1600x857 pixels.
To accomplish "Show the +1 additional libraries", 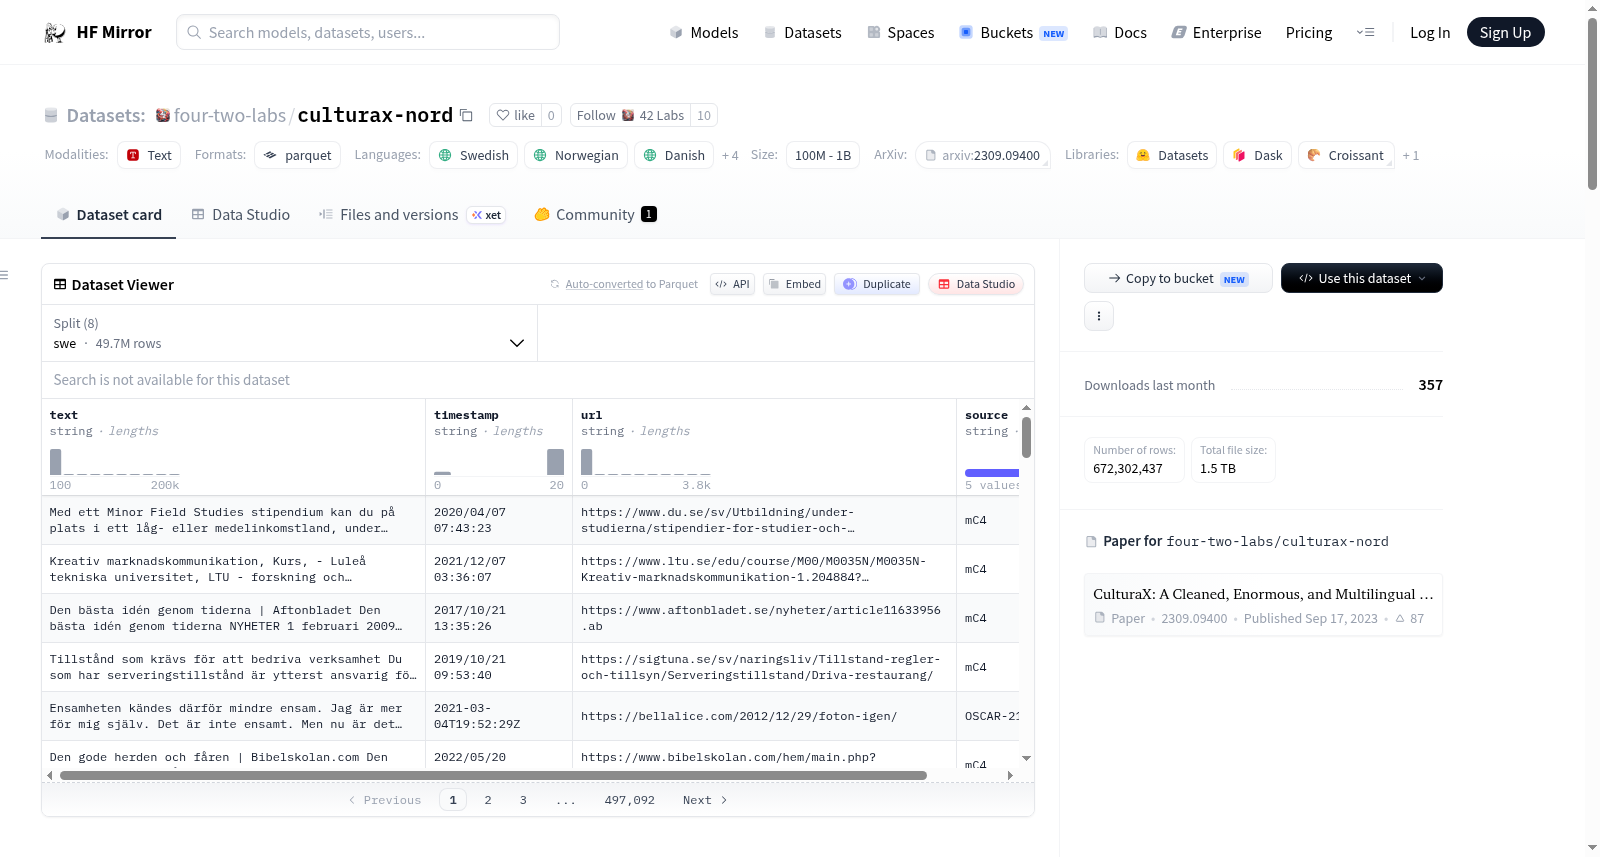I will pos(1411,155).
